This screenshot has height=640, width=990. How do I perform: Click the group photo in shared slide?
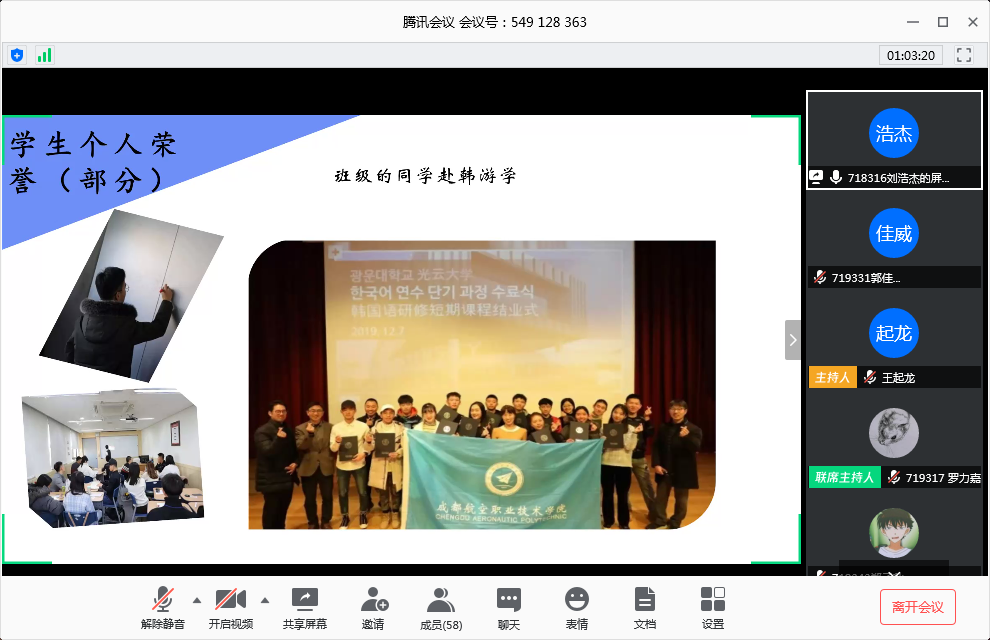[482, 384]
